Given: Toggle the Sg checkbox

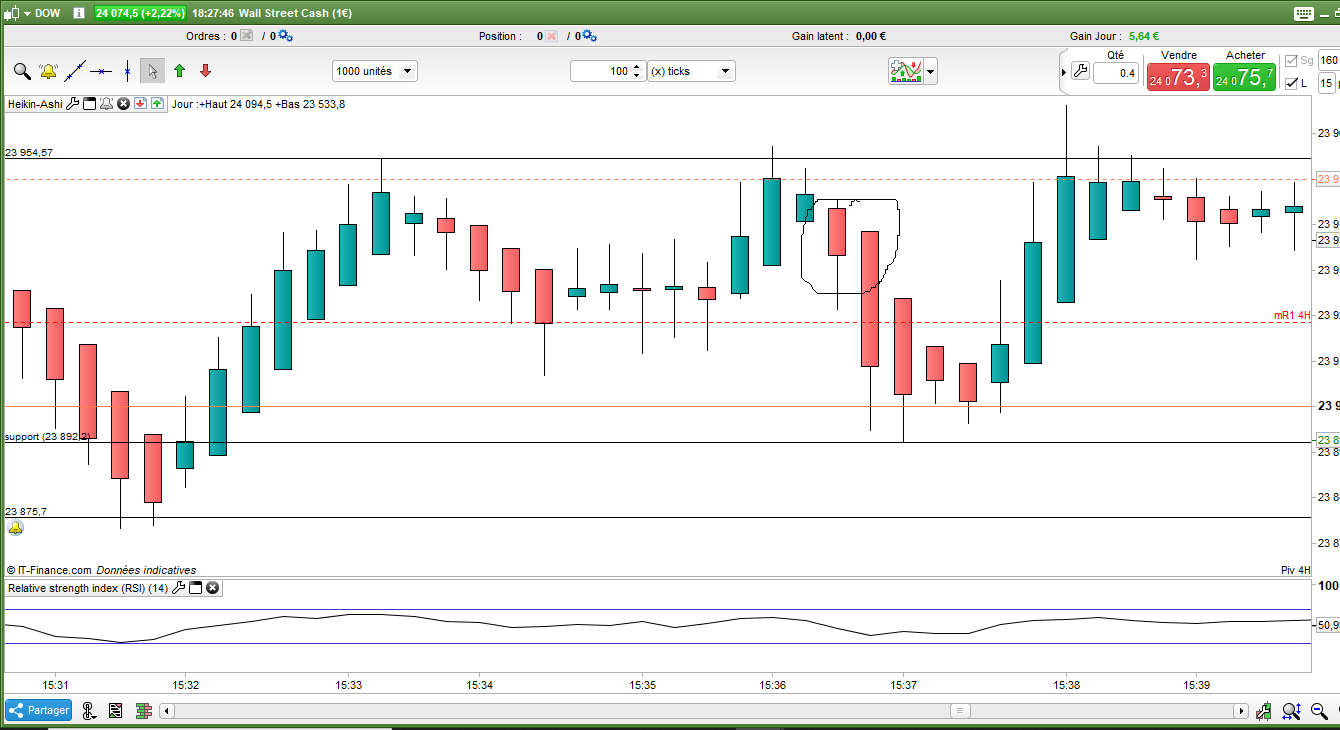Looking at the screenshot, I should (x=1292, y=61).
